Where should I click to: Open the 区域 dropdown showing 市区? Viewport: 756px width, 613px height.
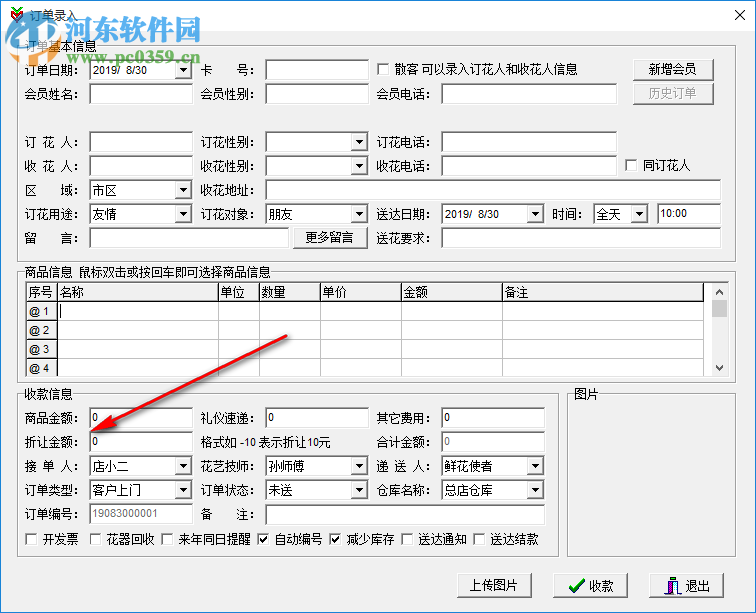click(x=183, y=190)
